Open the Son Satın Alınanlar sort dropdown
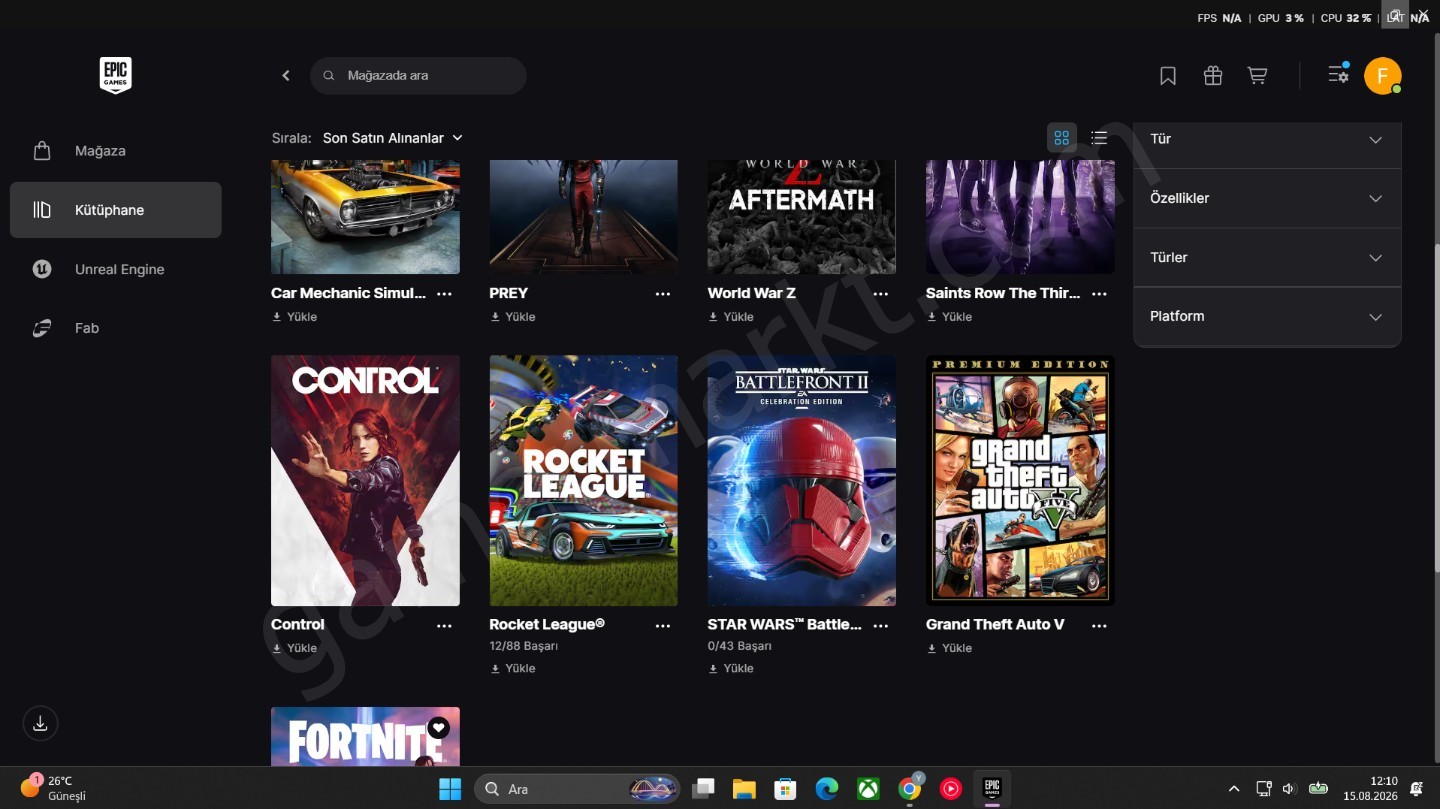This screenshot has width=1440, height=809. 393,138
